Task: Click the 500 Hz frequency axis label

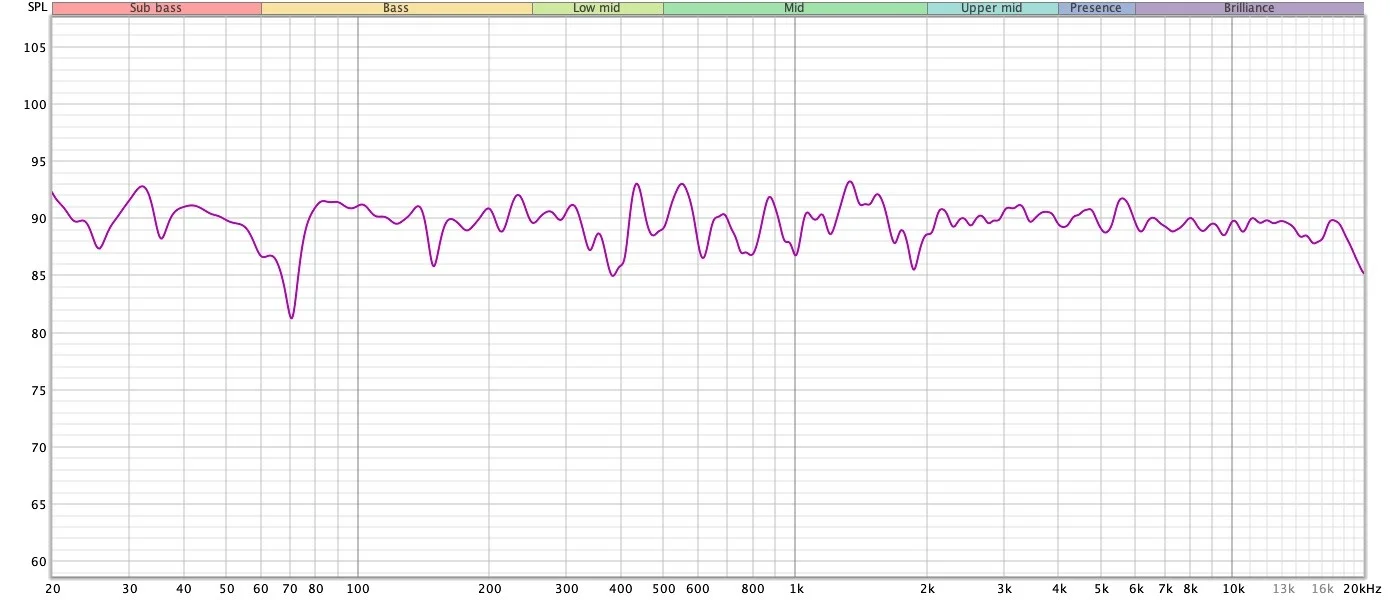Action: pos(663,588)
